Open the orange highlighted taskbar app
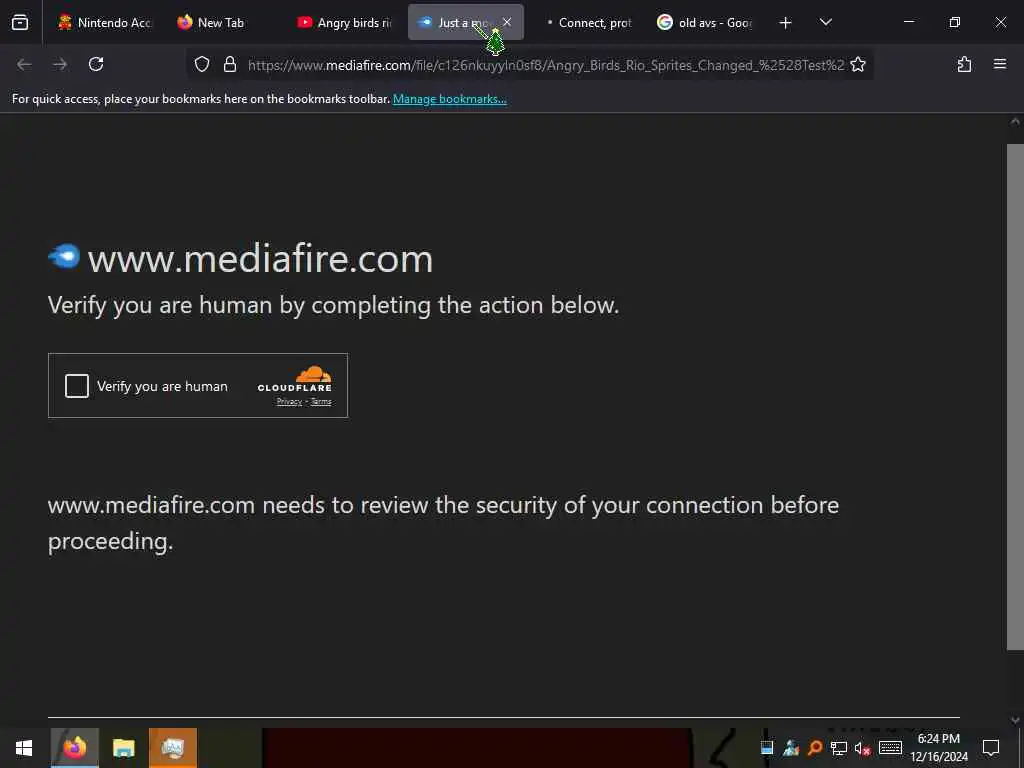This screenshot has height=768, width=1024. (x=172, y=748)
